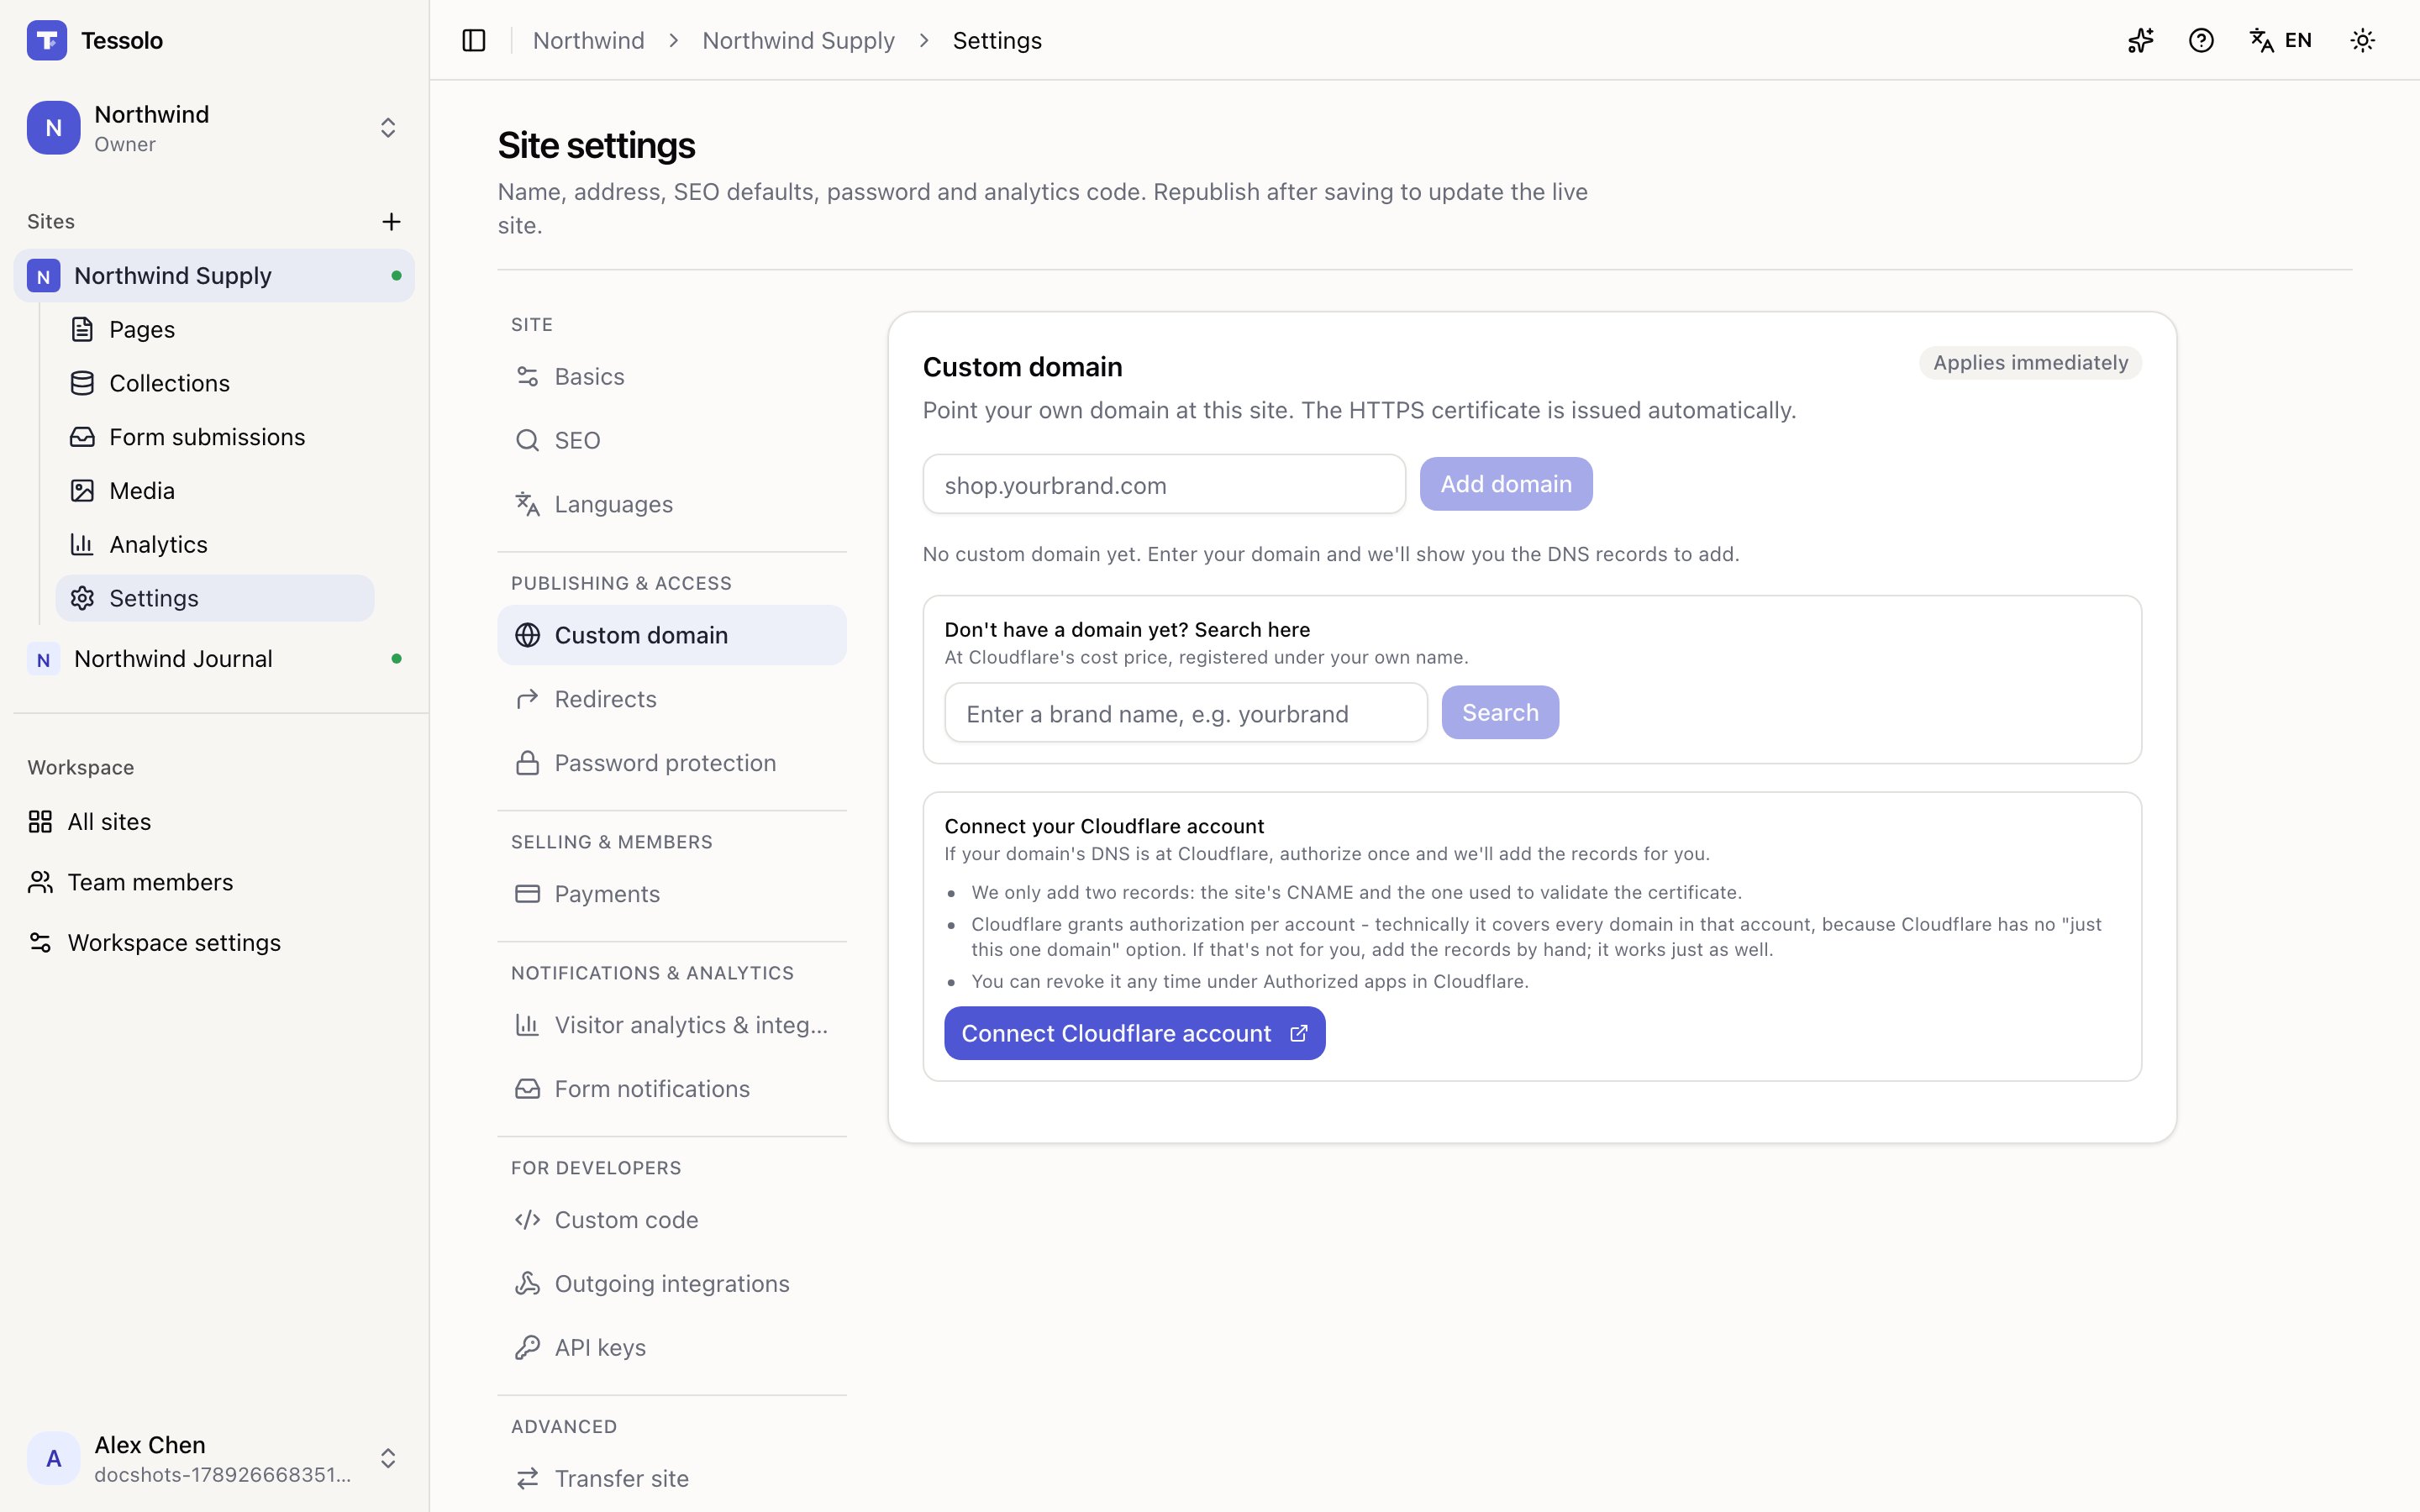Open the Outgoing integrations tab
This screenshot has width=2420, height=1512.
coord(672,1284)
